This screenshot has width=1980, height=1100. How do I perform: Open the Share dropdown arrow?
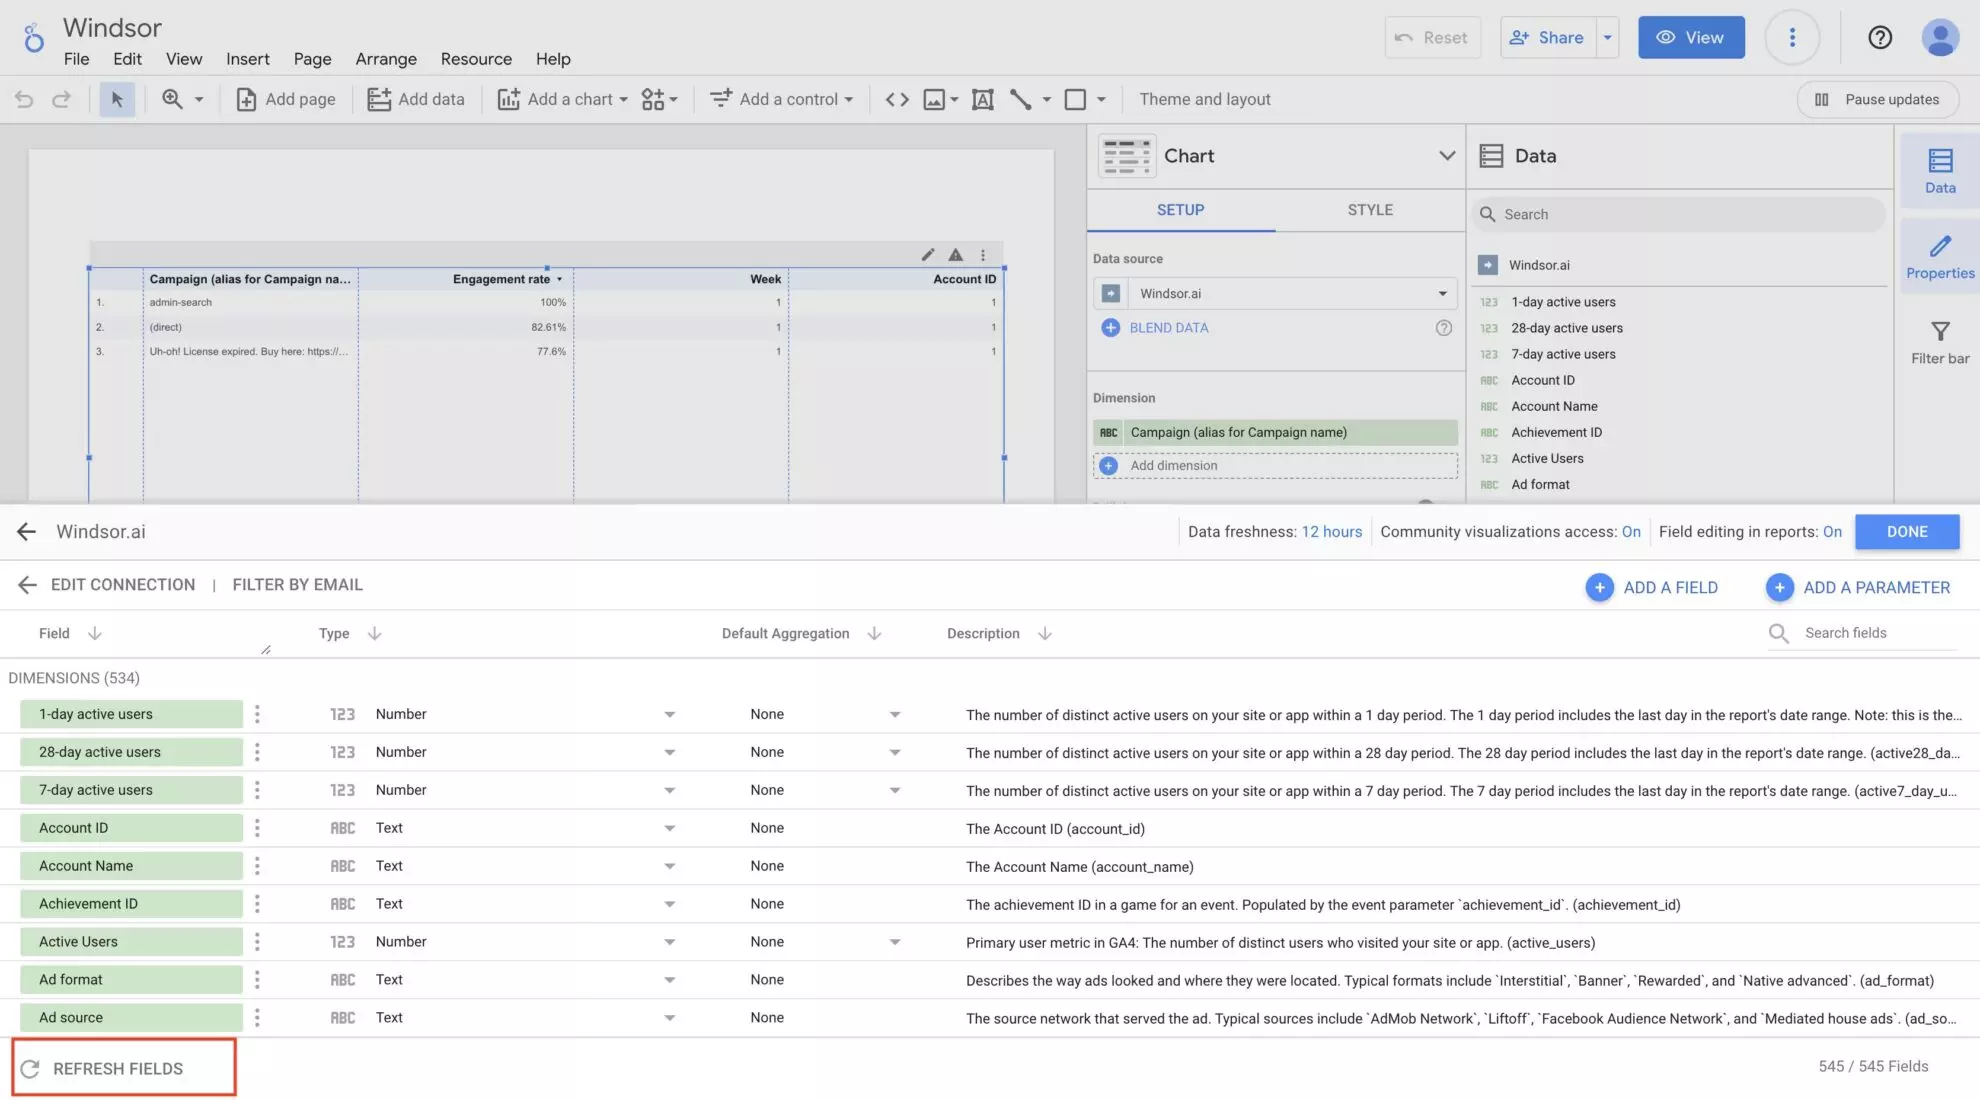1607,37
